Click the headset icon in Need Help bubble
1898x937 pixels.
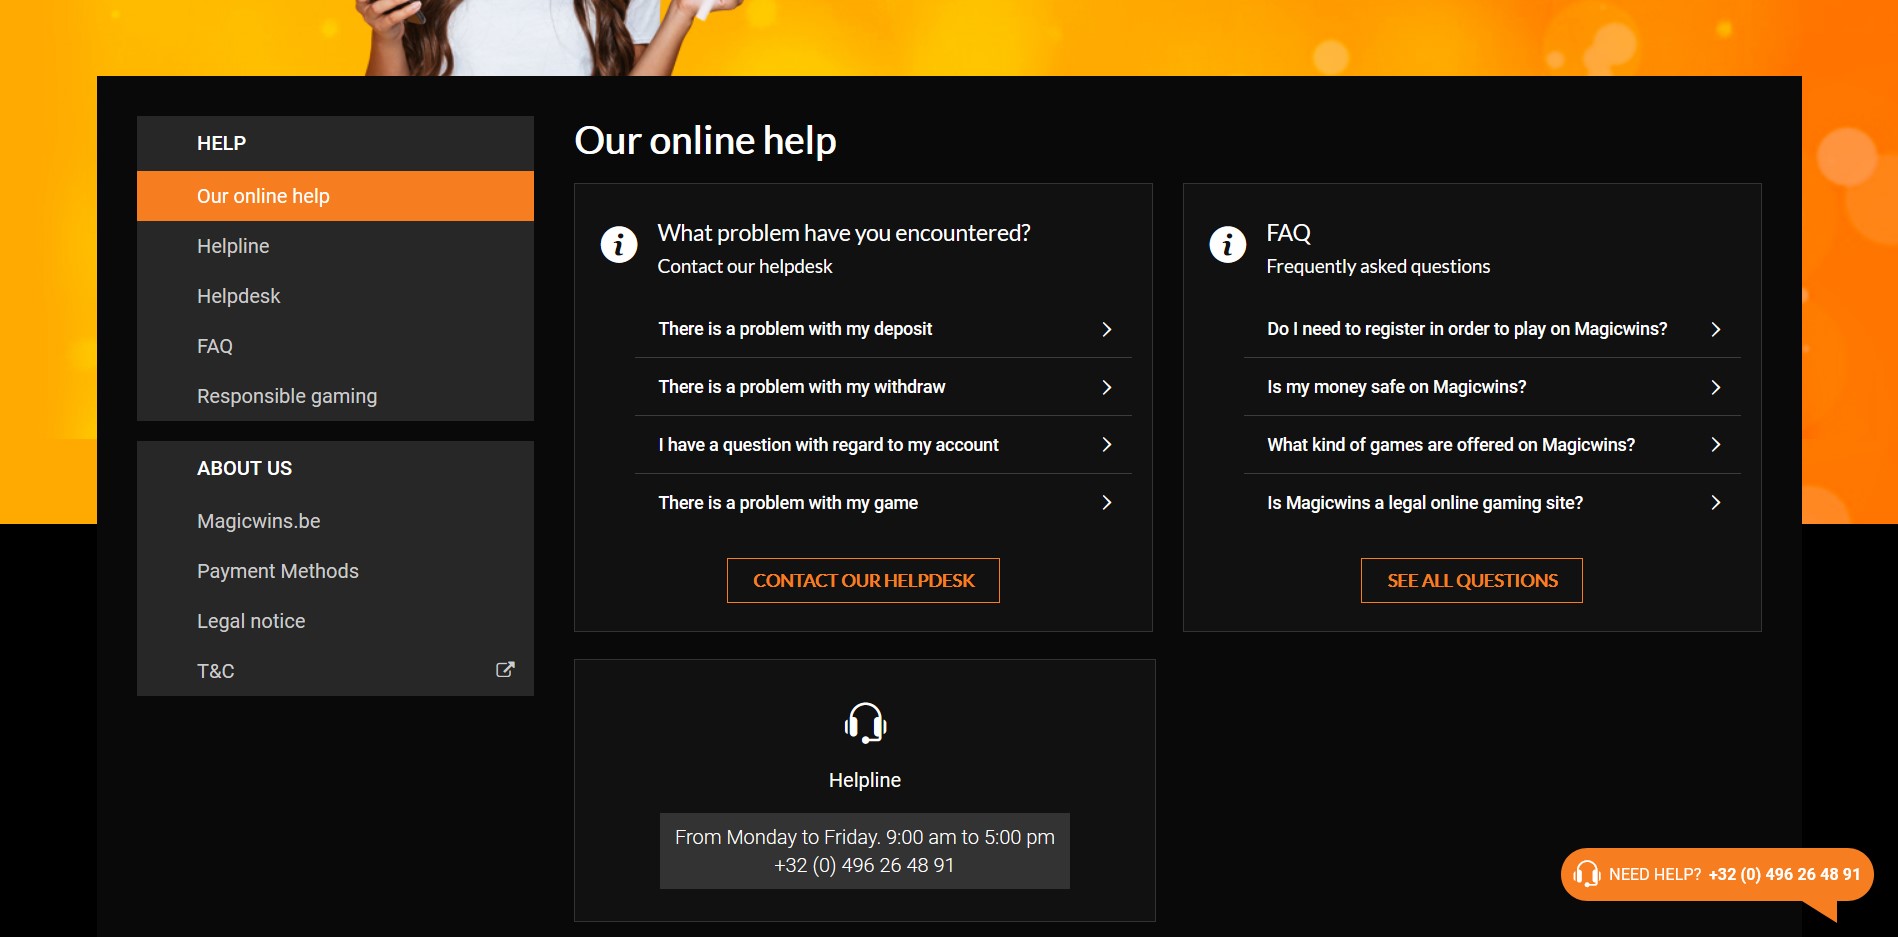click(x=1586, y=874)
